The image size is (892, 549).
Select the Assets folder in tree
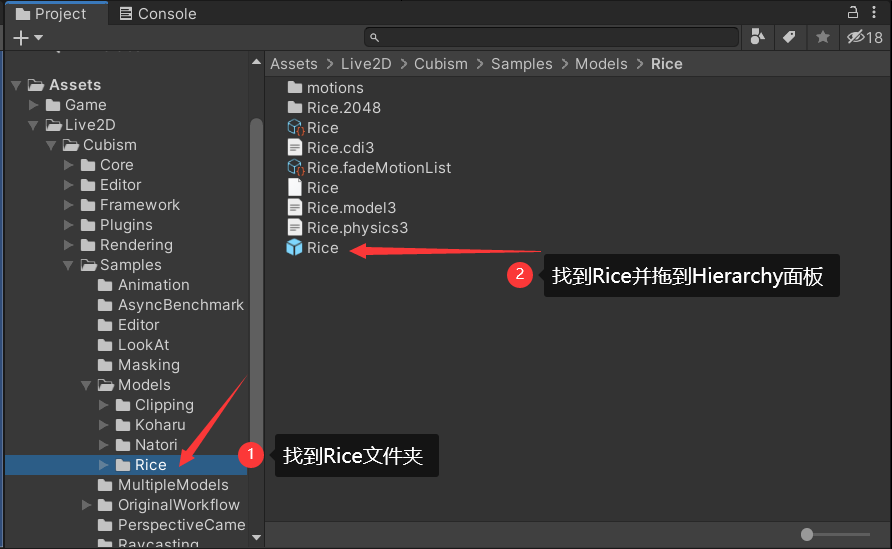click(x=64, y=85)
